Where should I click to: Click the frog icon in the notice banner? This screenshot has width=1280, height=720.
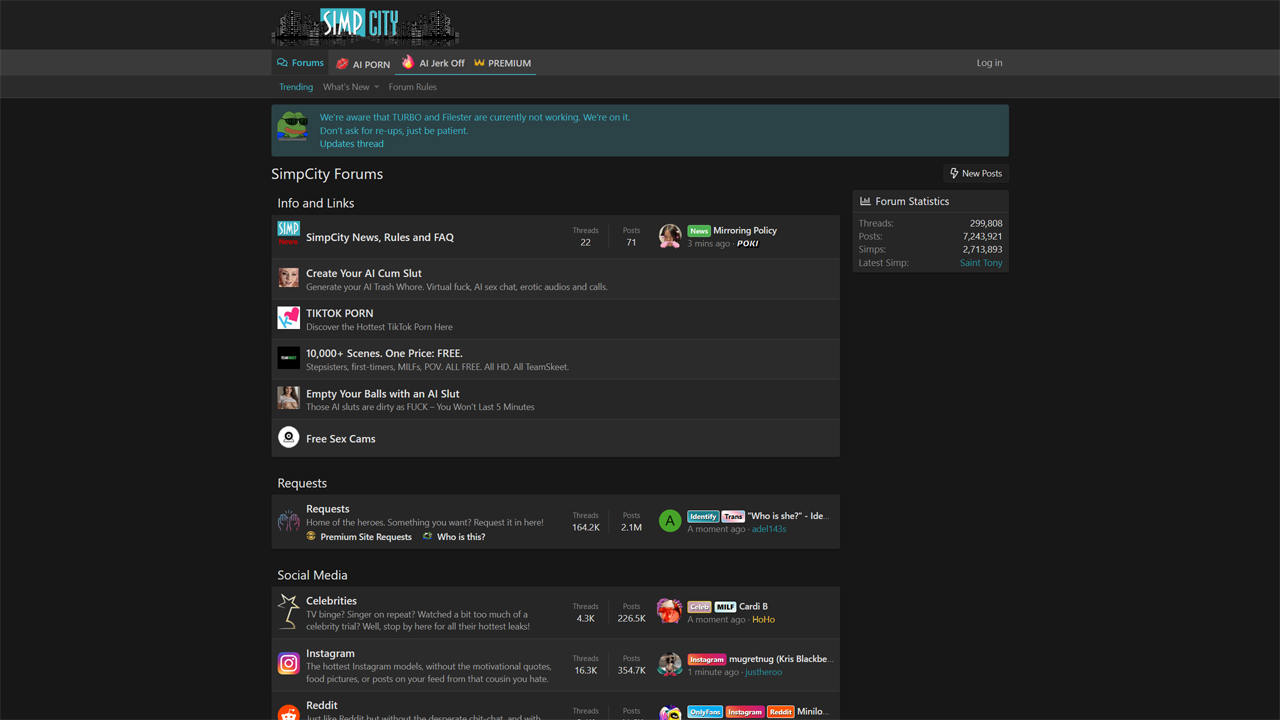(292, 127)
